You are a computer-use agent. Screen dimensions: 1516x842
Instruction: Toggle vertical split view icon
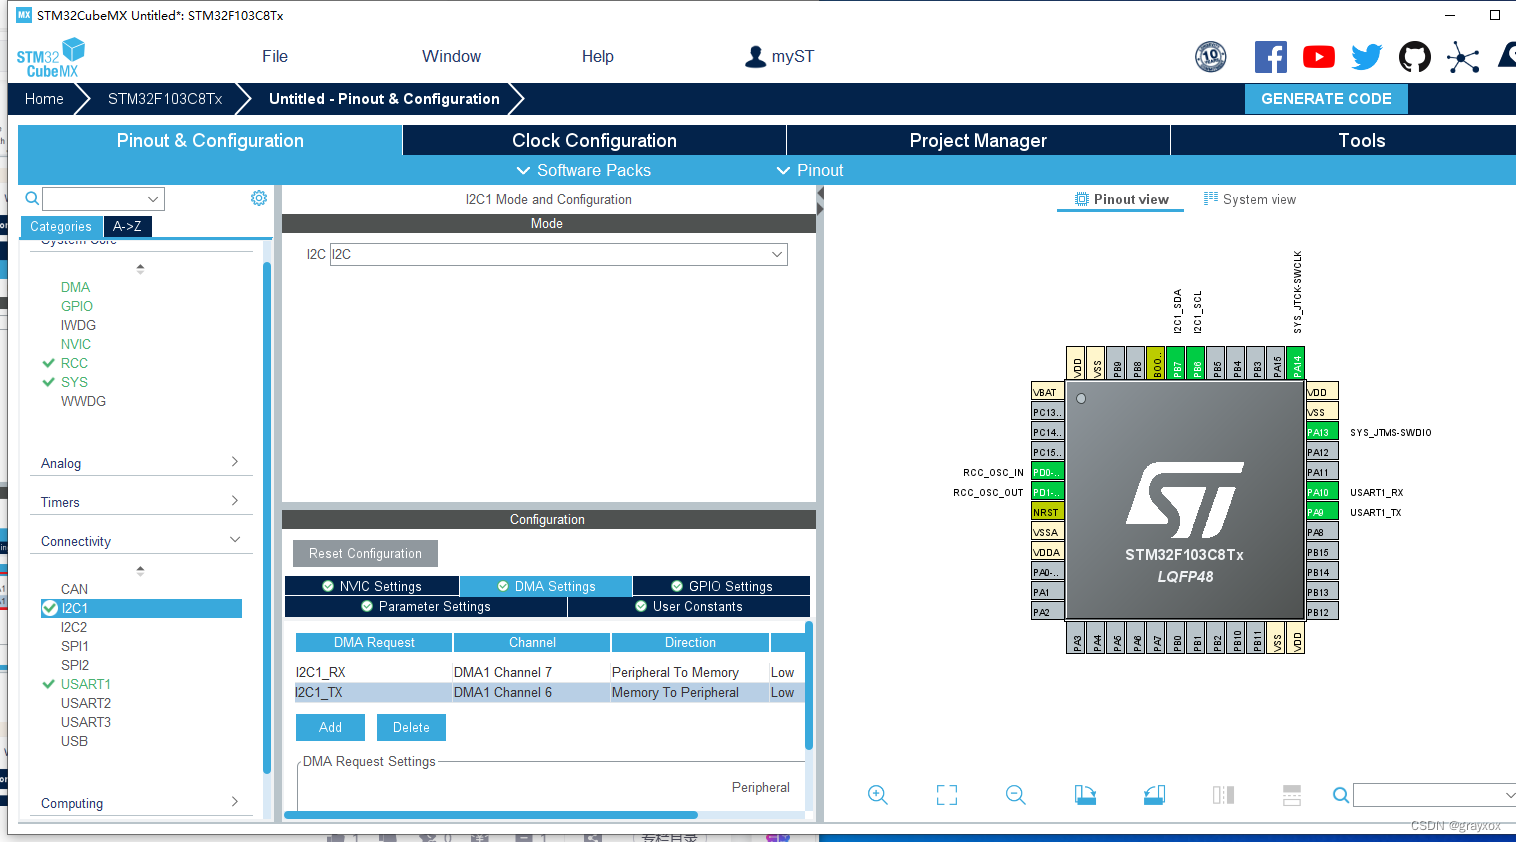(x=1223, y=795)
